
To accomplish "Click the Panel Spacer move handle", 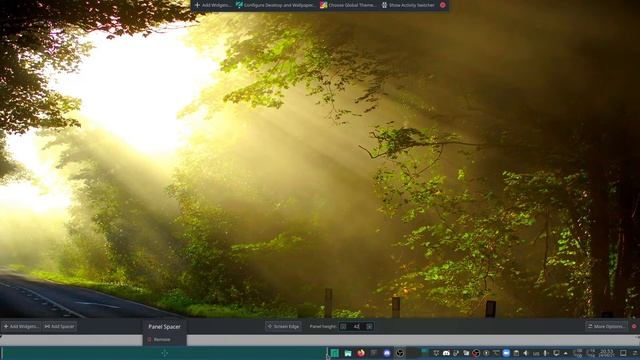I will [164, 353].
